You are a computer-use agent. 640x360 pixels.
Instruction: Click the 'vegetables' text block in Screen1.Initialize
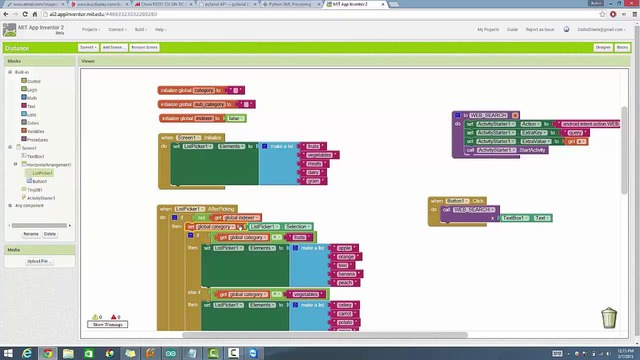pyautogui.click(x=319, y=155)
